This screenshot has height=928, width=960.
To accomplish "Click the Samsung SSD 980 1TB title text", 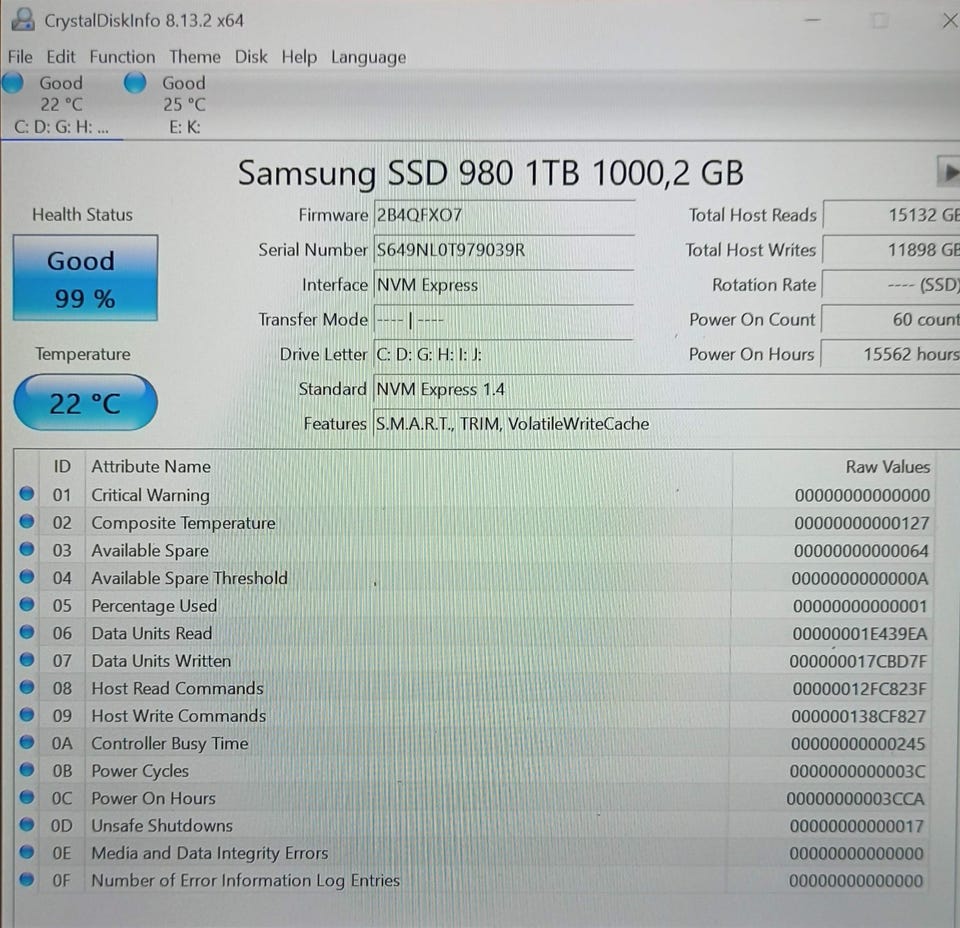I will (x=490, y=173).
